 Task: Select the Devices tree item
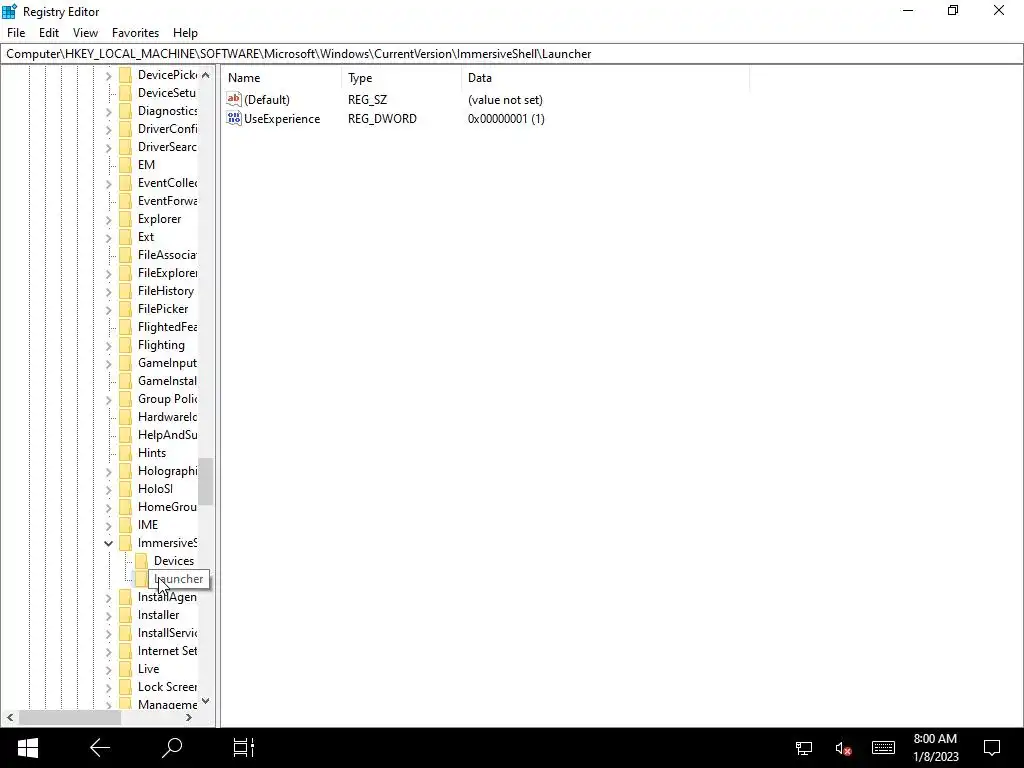click(x=174, y=561)
